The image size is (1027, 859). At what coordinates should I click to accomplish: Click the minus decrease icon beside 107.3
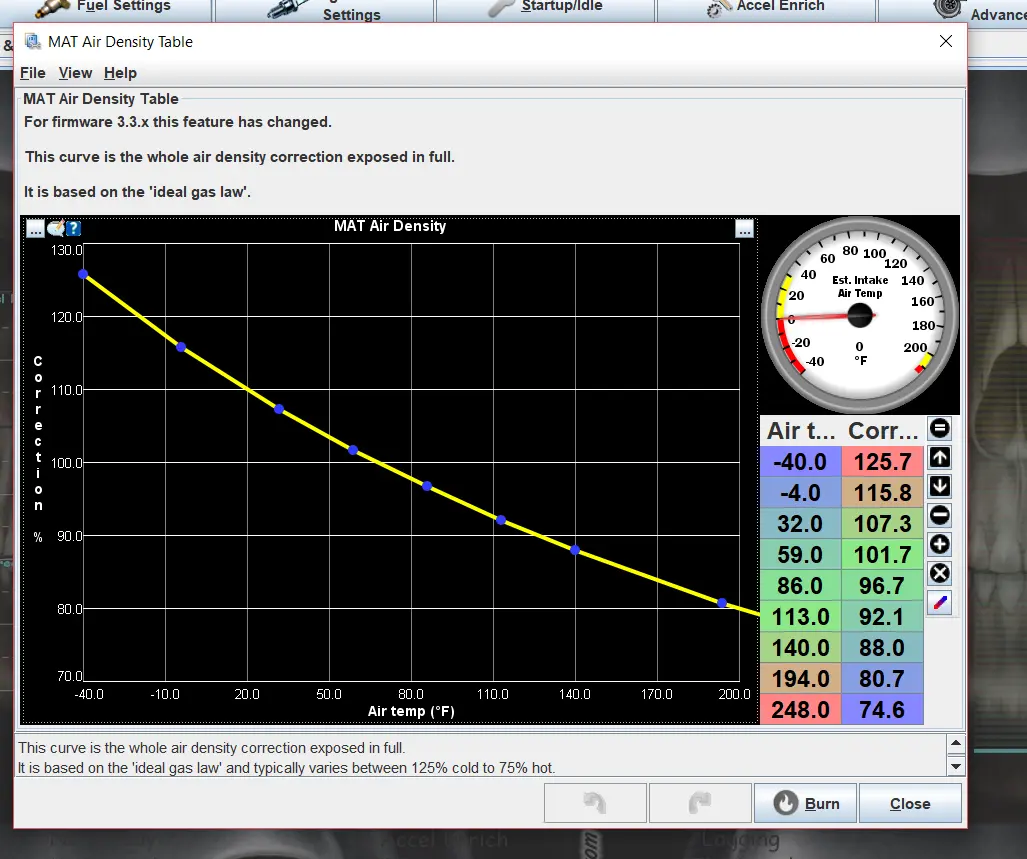[x=940, y=515]
